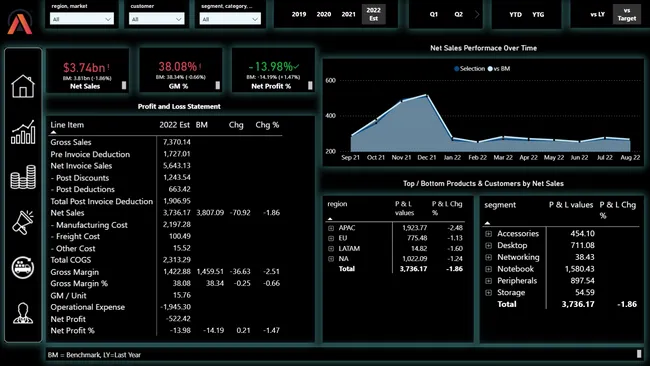The width and height of the screenshot is (650, 366).
Task: Click the vs BM legend marker
Action: 490,69
